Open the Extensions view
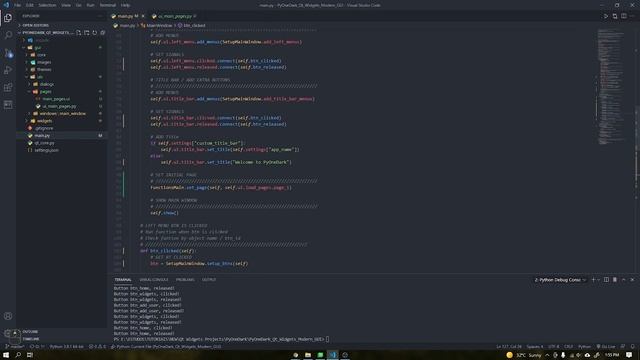This screenshot has width=640, height=360. coord(8,87)
